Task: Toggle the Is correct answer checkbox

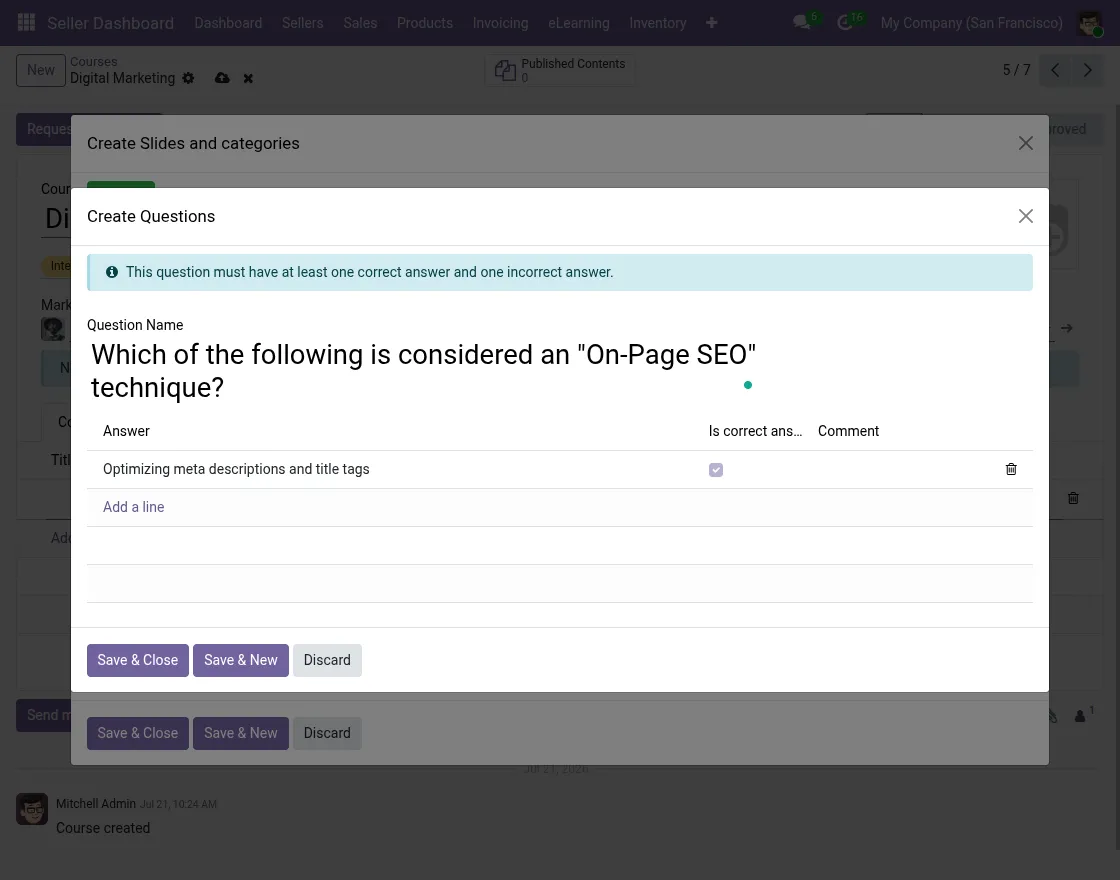Action: (x=716, y=469)
